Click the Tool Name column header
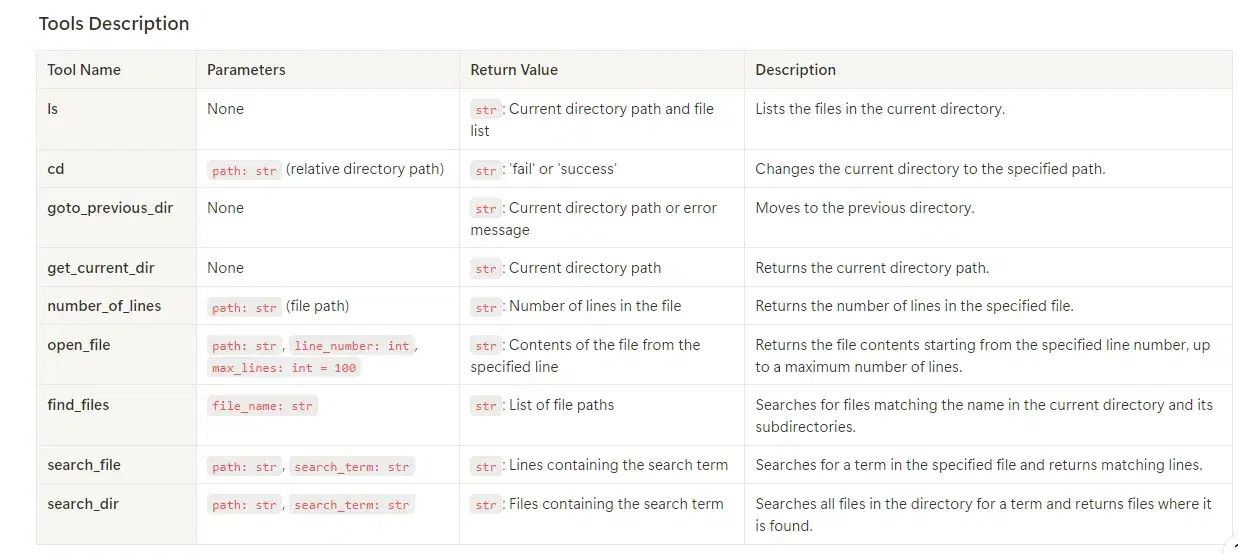The image size is (1238, 554). pos(84,70)
